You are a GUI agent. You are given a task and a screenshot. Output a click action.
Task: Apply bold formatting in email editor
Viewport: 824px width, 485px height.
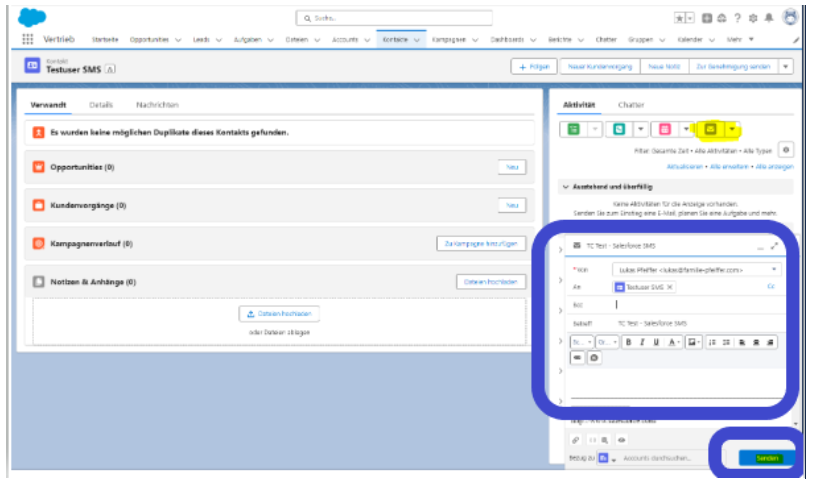tap(629, 341)
